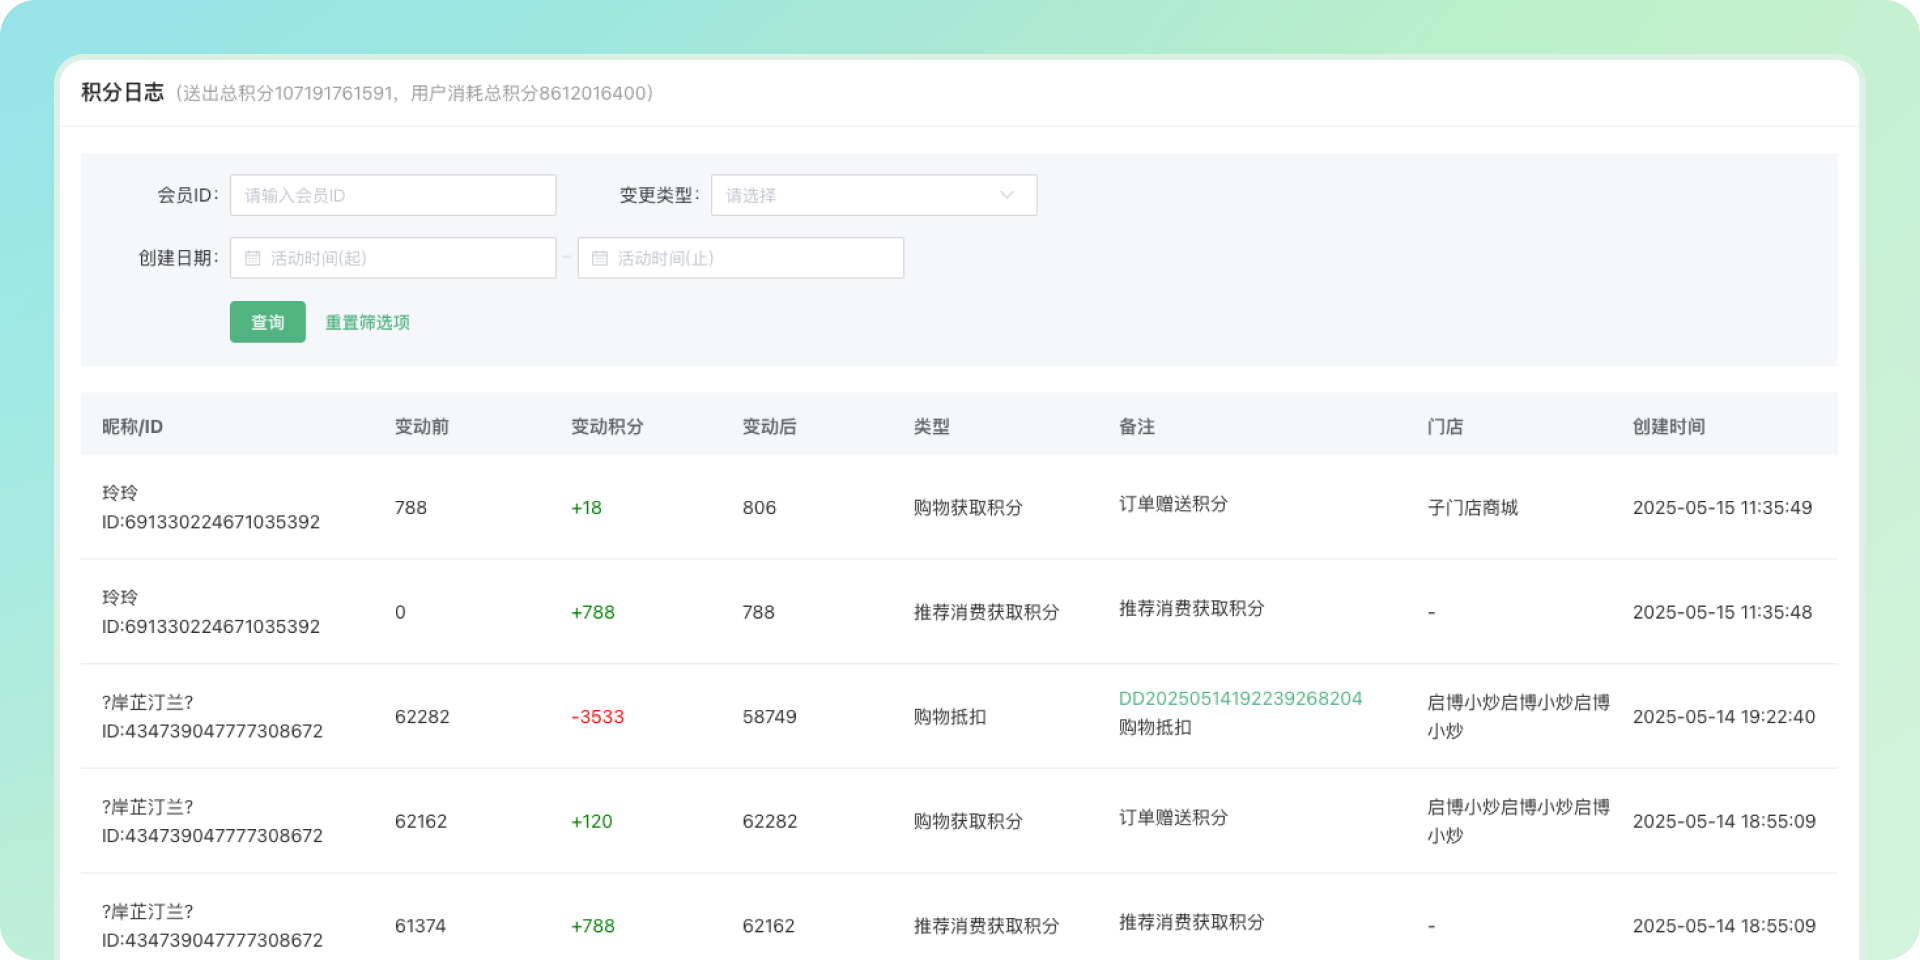The width and height of the screenshot is (1920, 960).
Task: Click 购物抵扣 type cell
Action: point(950,717)
